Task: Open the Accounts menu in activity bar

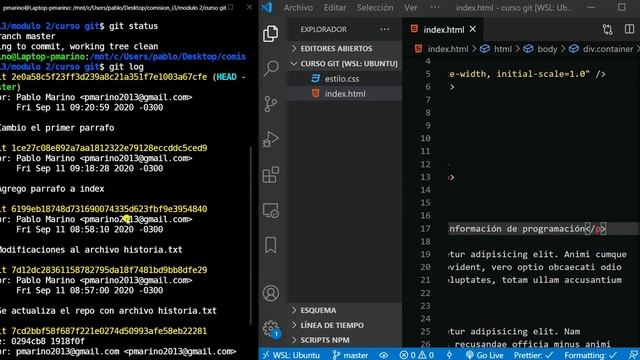Action: tap(271, 293)
